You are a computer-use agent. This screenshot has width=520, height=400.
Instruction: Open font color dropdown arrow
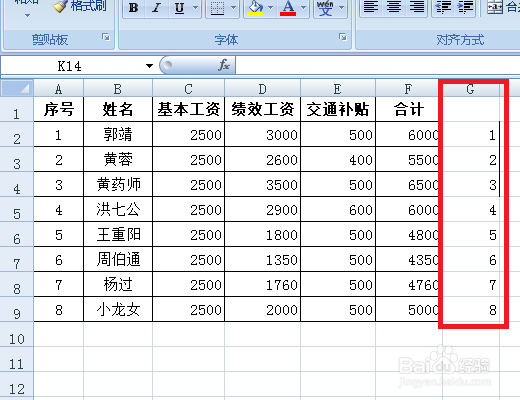pyautogui.click(x=303, y=8)
